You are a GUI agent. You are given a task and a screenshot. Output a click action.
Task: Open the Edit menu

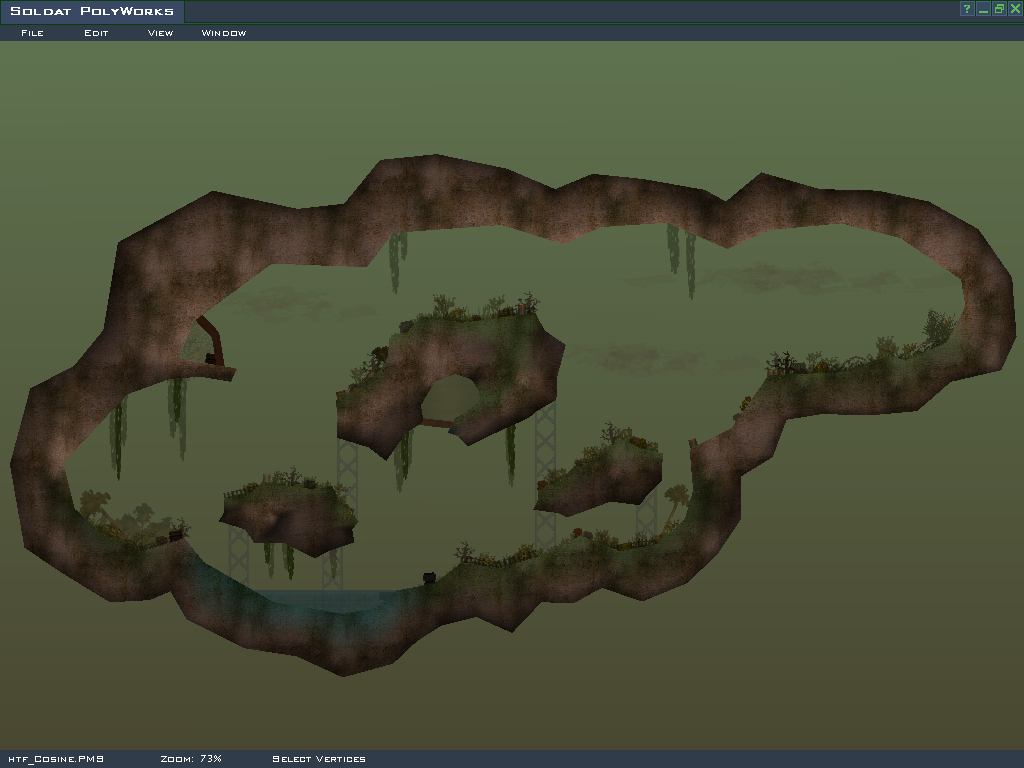(96, 33)
